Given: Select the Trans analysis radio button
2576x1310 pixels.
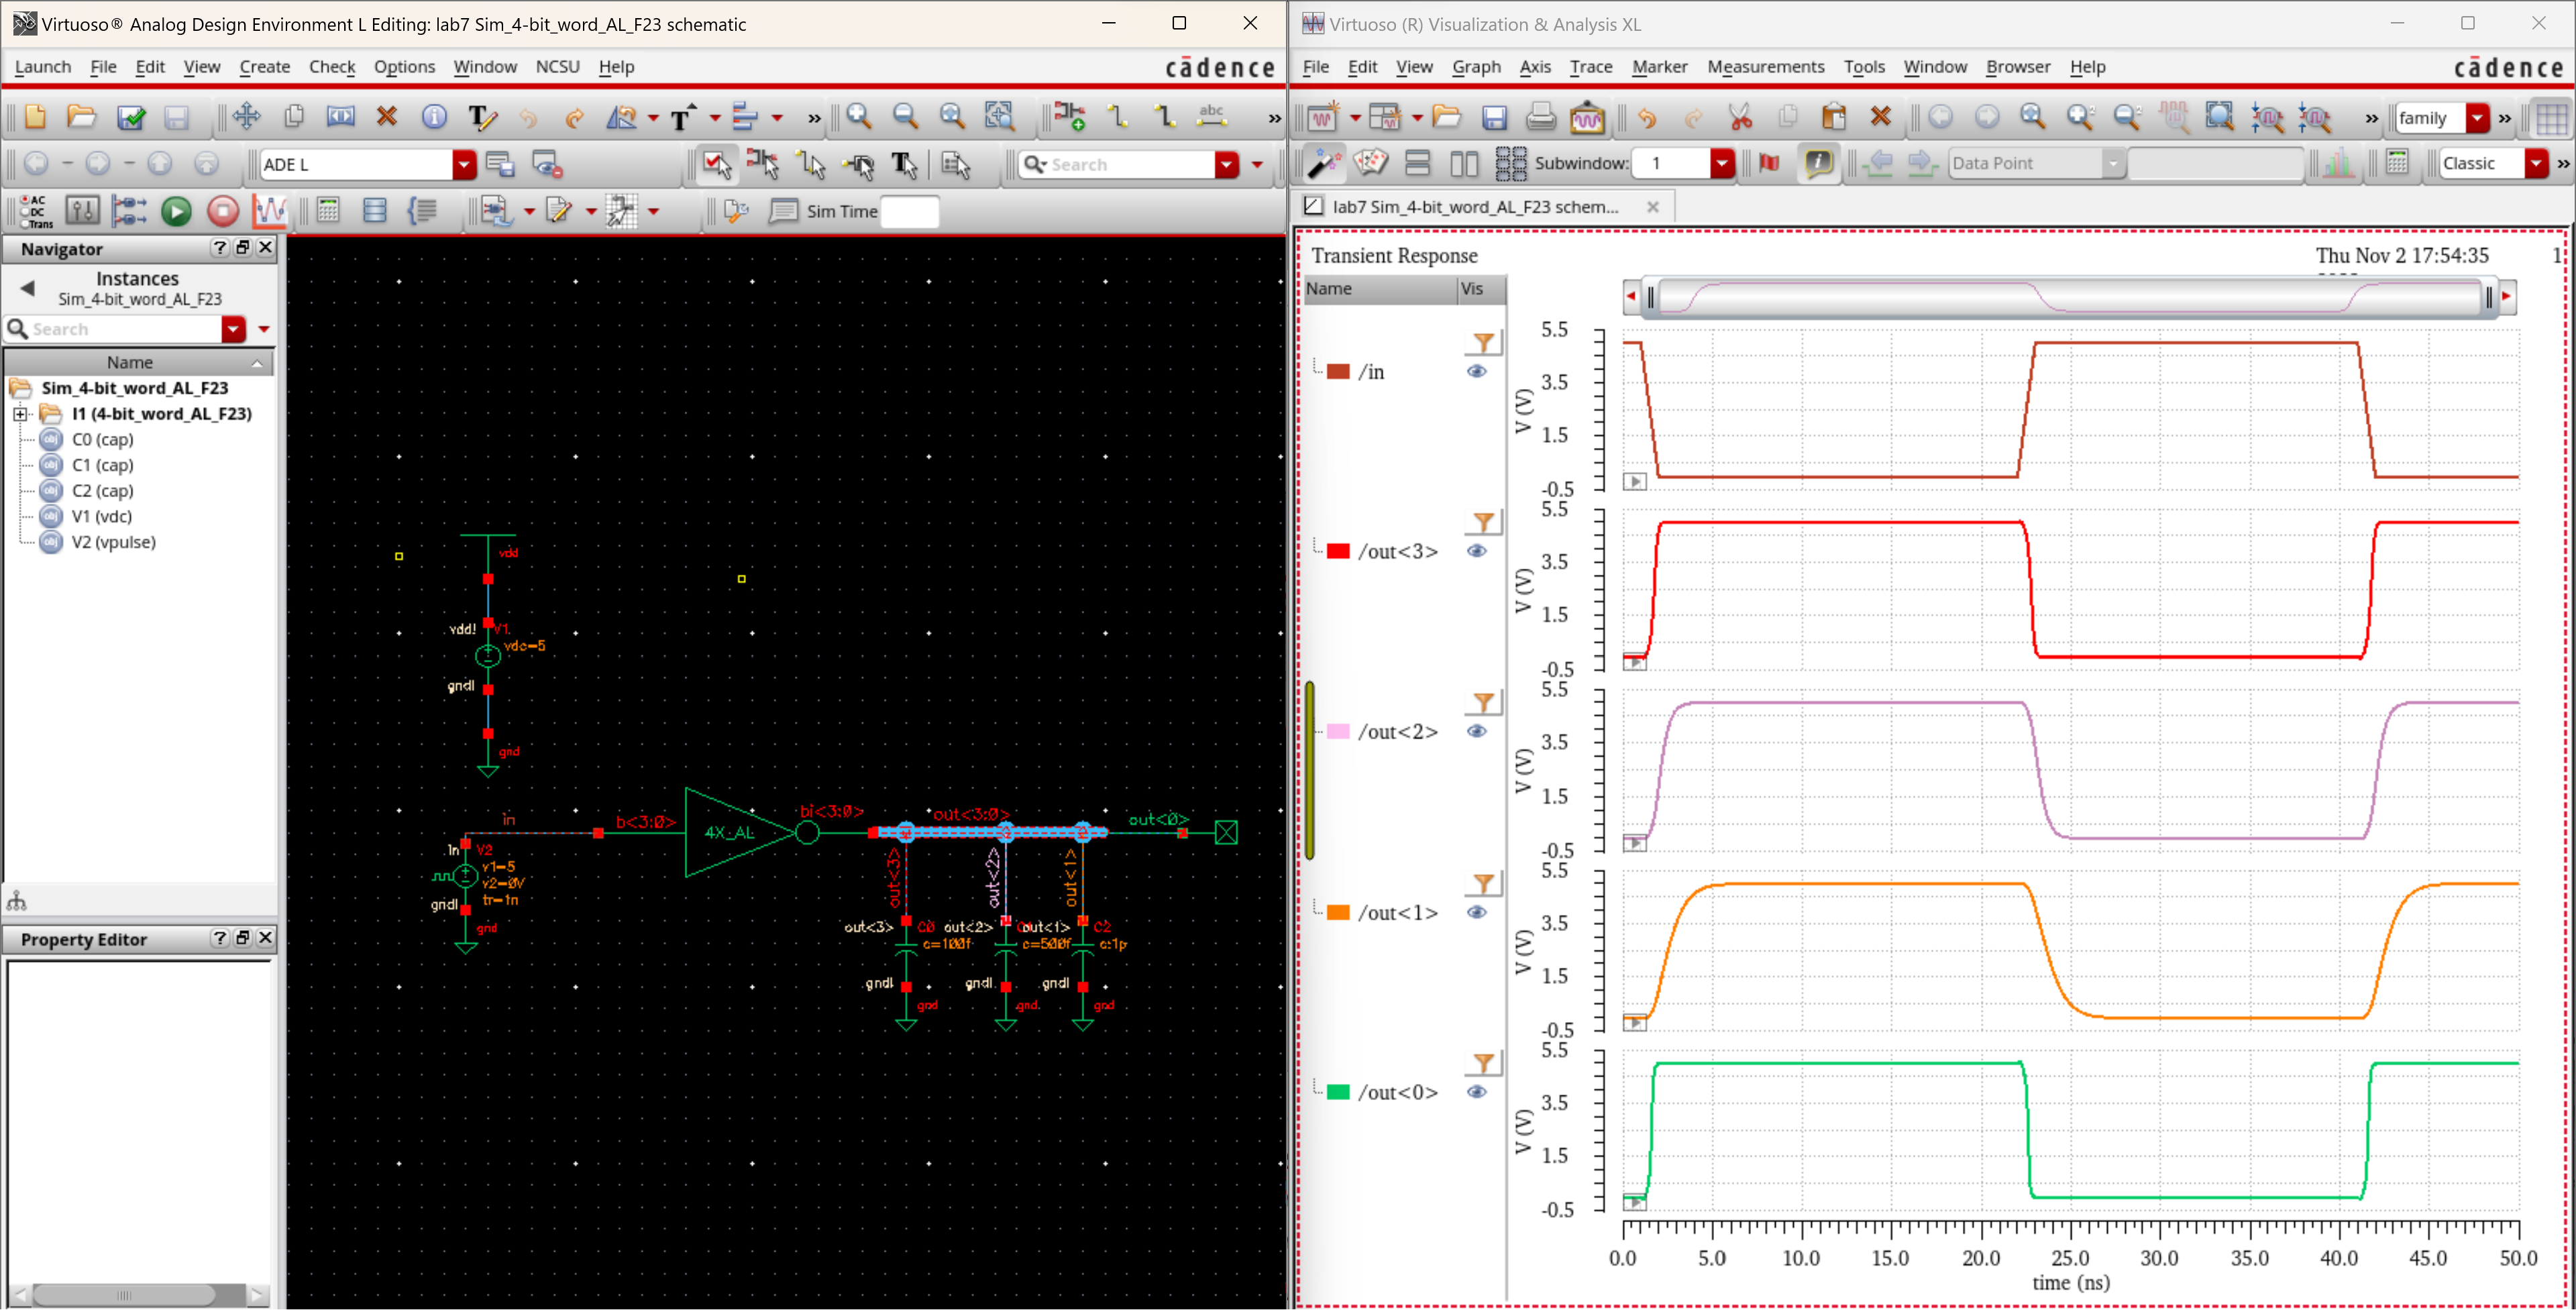Looking at the screenshot, I should (25, 224).
